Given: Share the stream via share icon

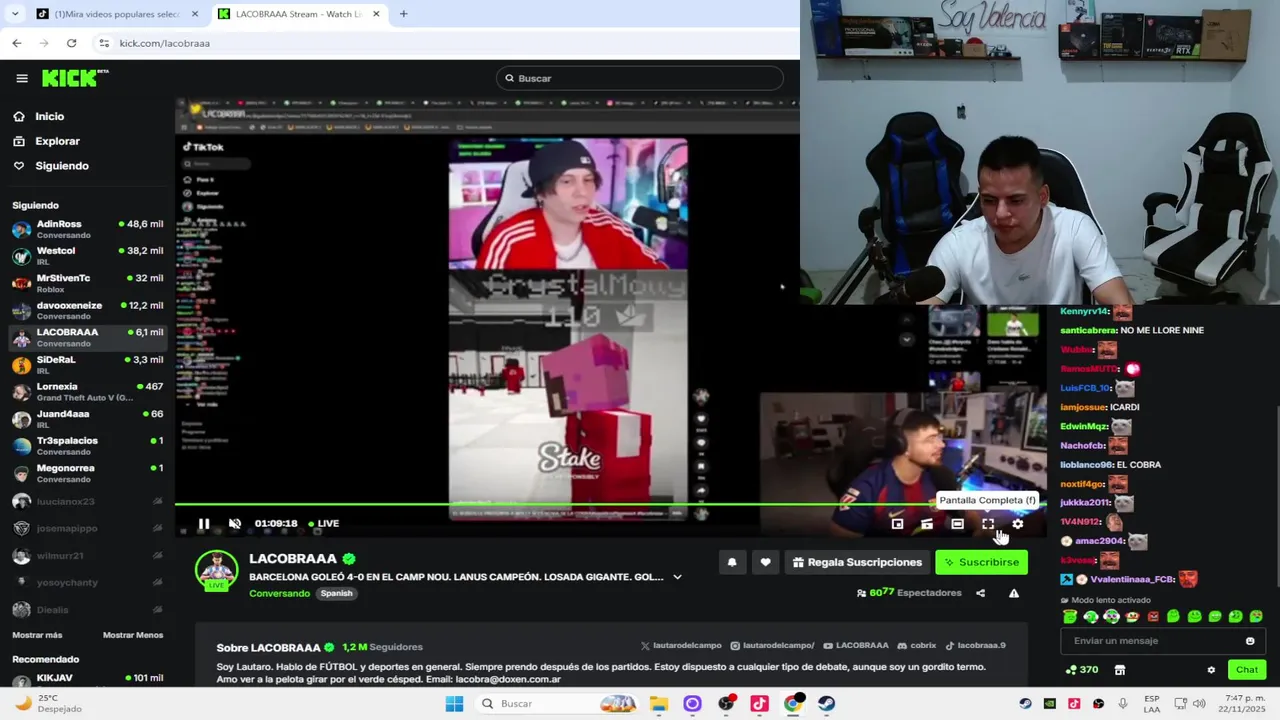Looking at the screenshot, I should click(980, 593).
